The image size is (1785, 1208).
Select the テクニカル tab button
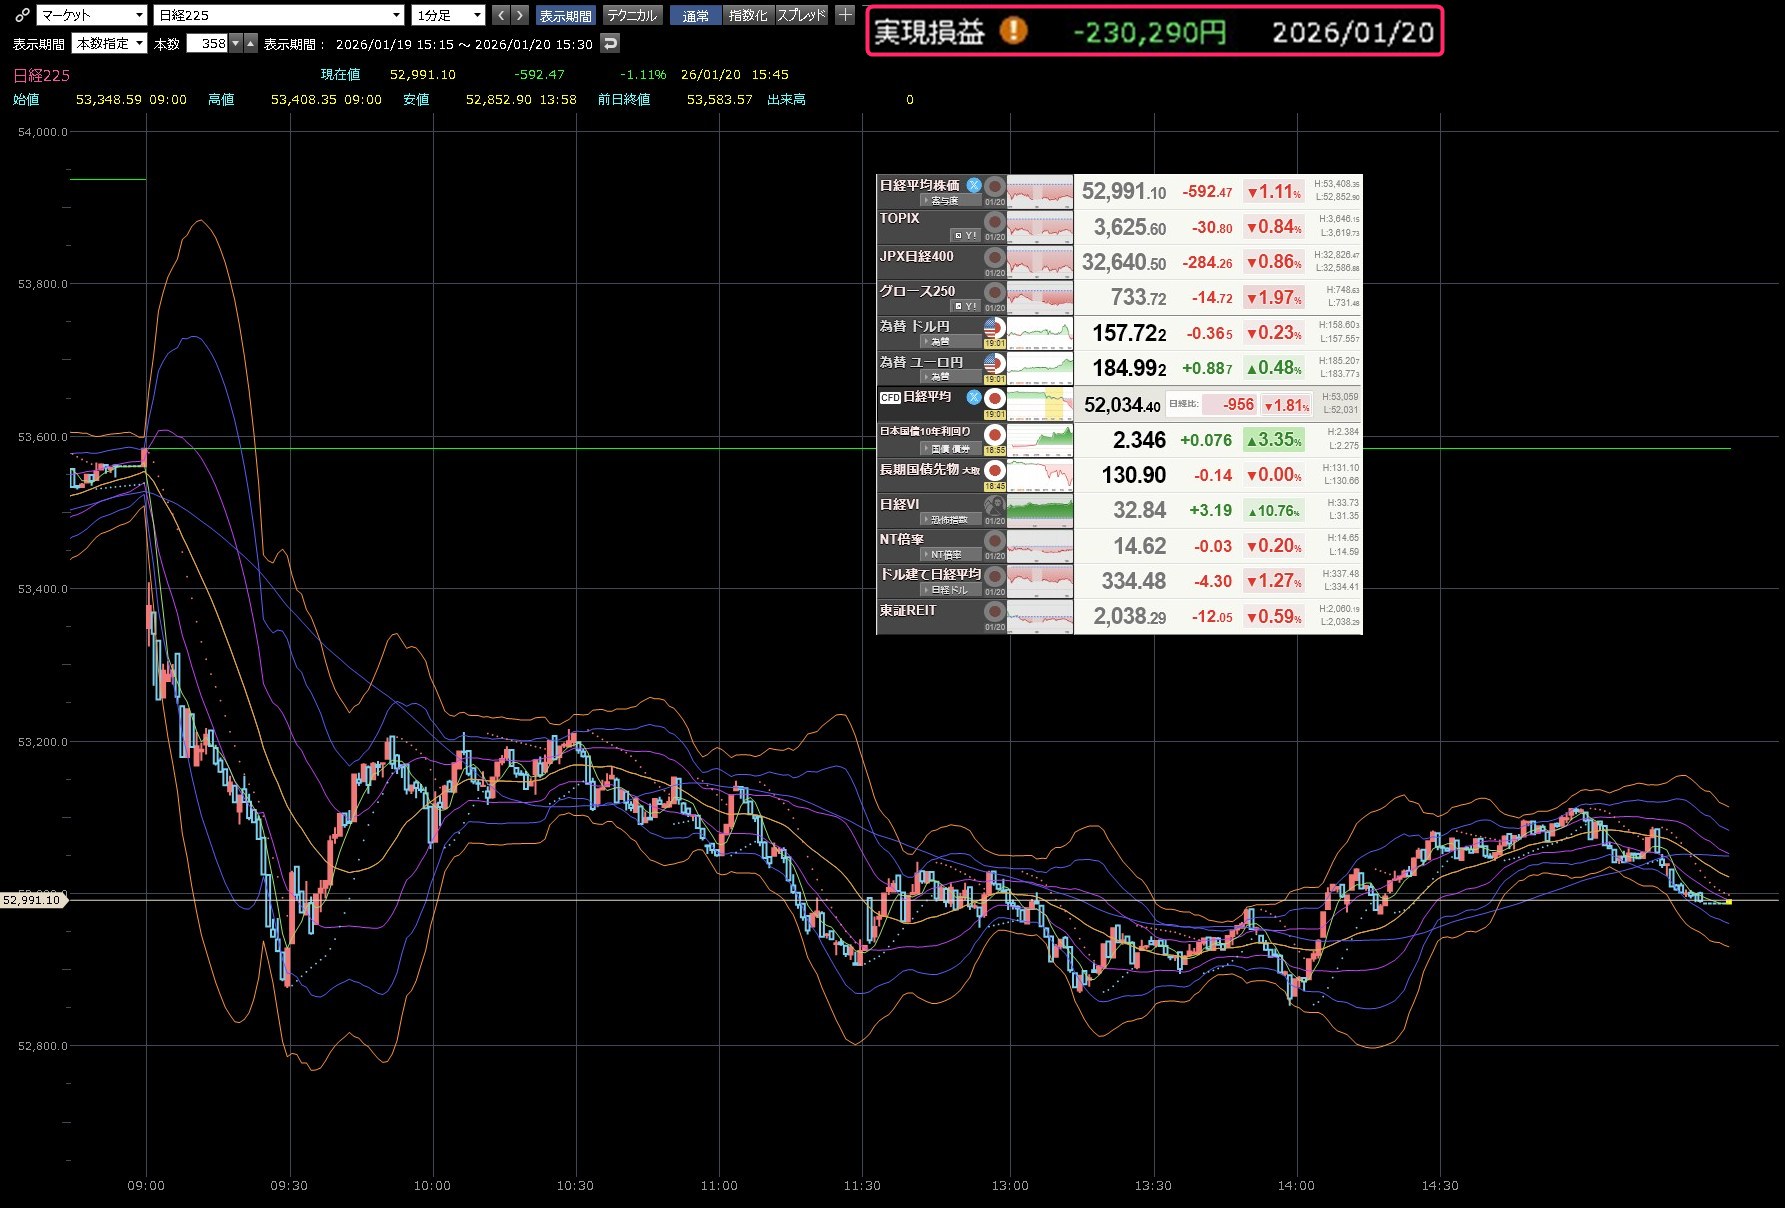tap(632, 15)
